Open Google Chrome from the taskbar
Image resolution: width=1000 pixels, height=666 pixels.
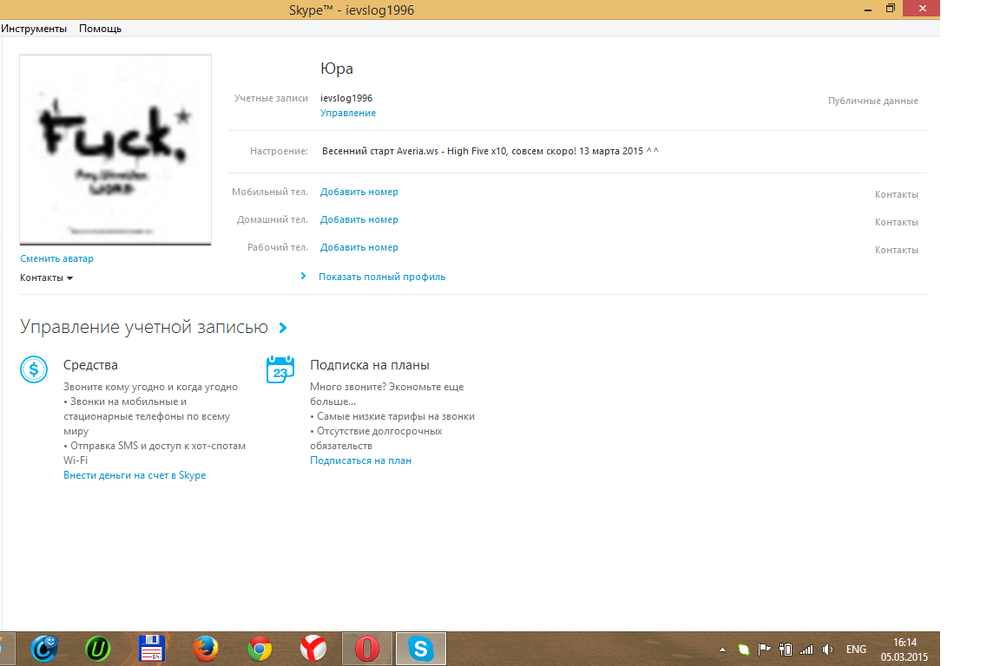click(259, 648)
